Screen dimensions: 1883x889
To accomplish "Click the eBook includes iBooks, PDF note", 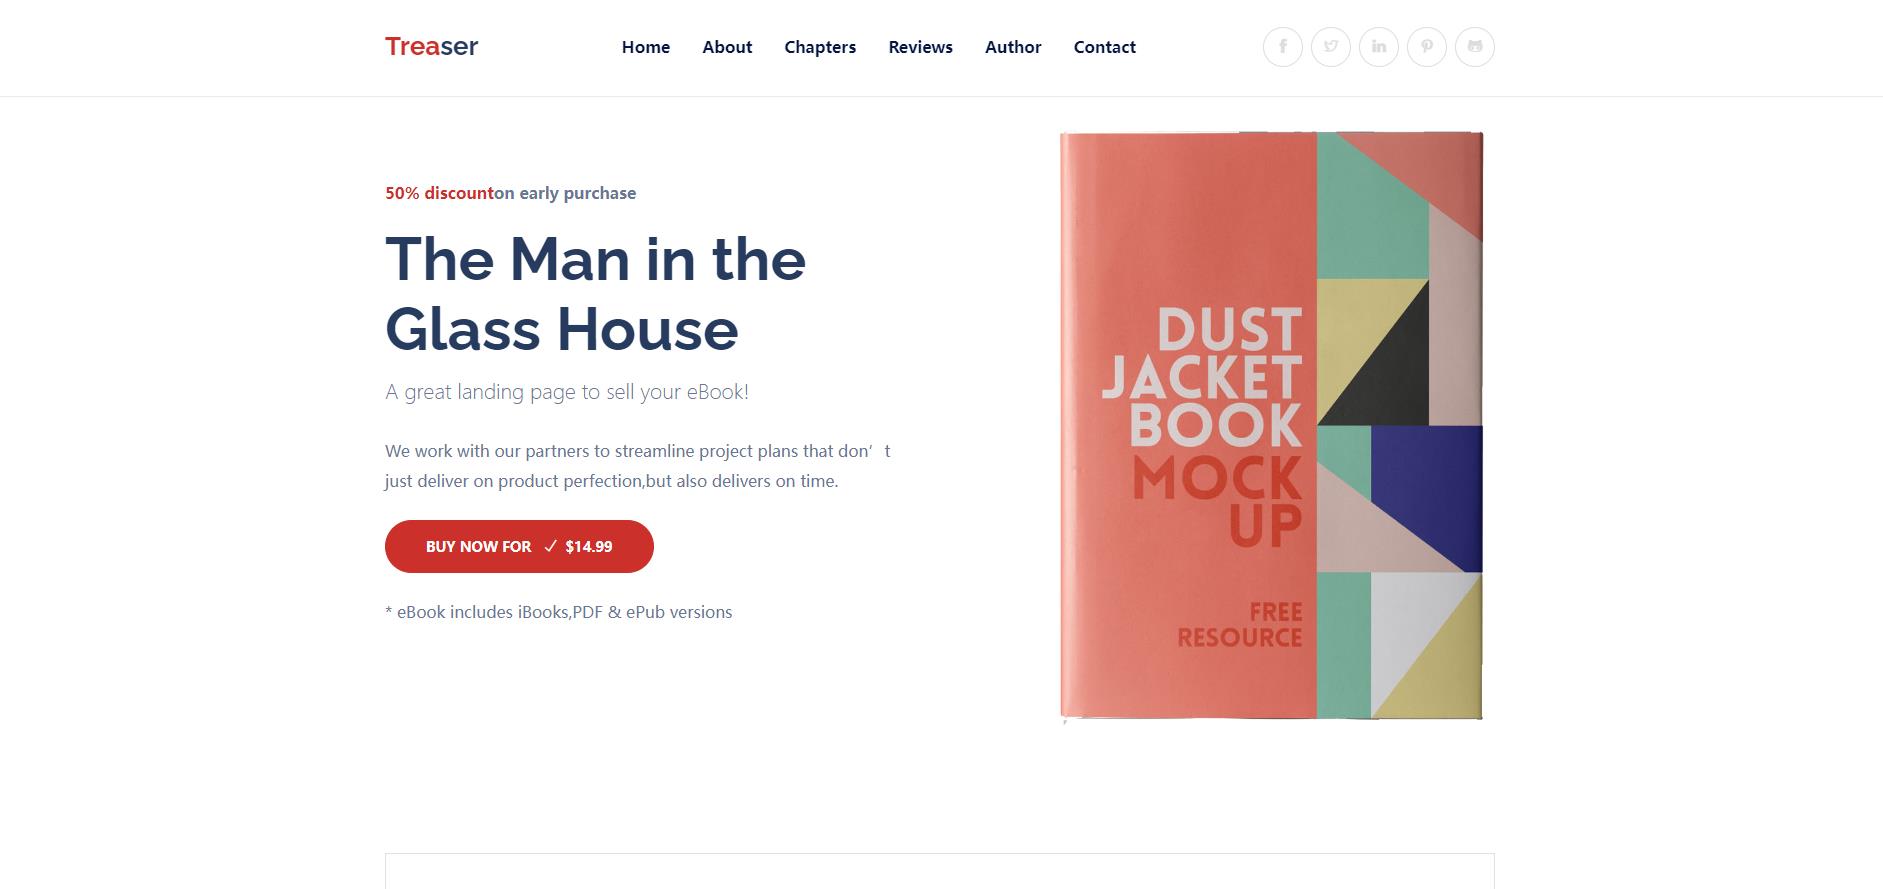I will (x=558, y=612).
